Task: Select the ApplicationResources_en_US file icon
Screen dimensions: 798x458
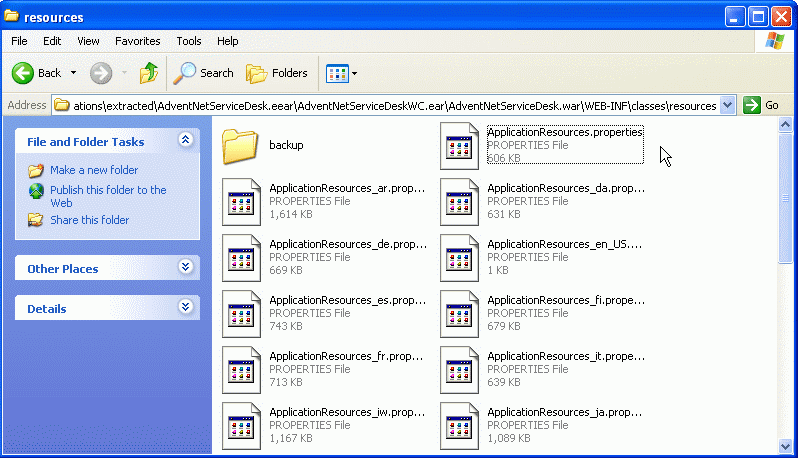Action: [459, 258]
